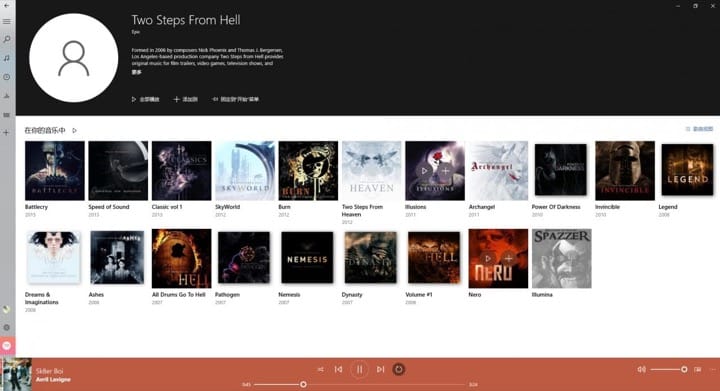Screen dimensions: 720x391
Task: Click Avril Lavigne artist name
Action: coord(53,380)
